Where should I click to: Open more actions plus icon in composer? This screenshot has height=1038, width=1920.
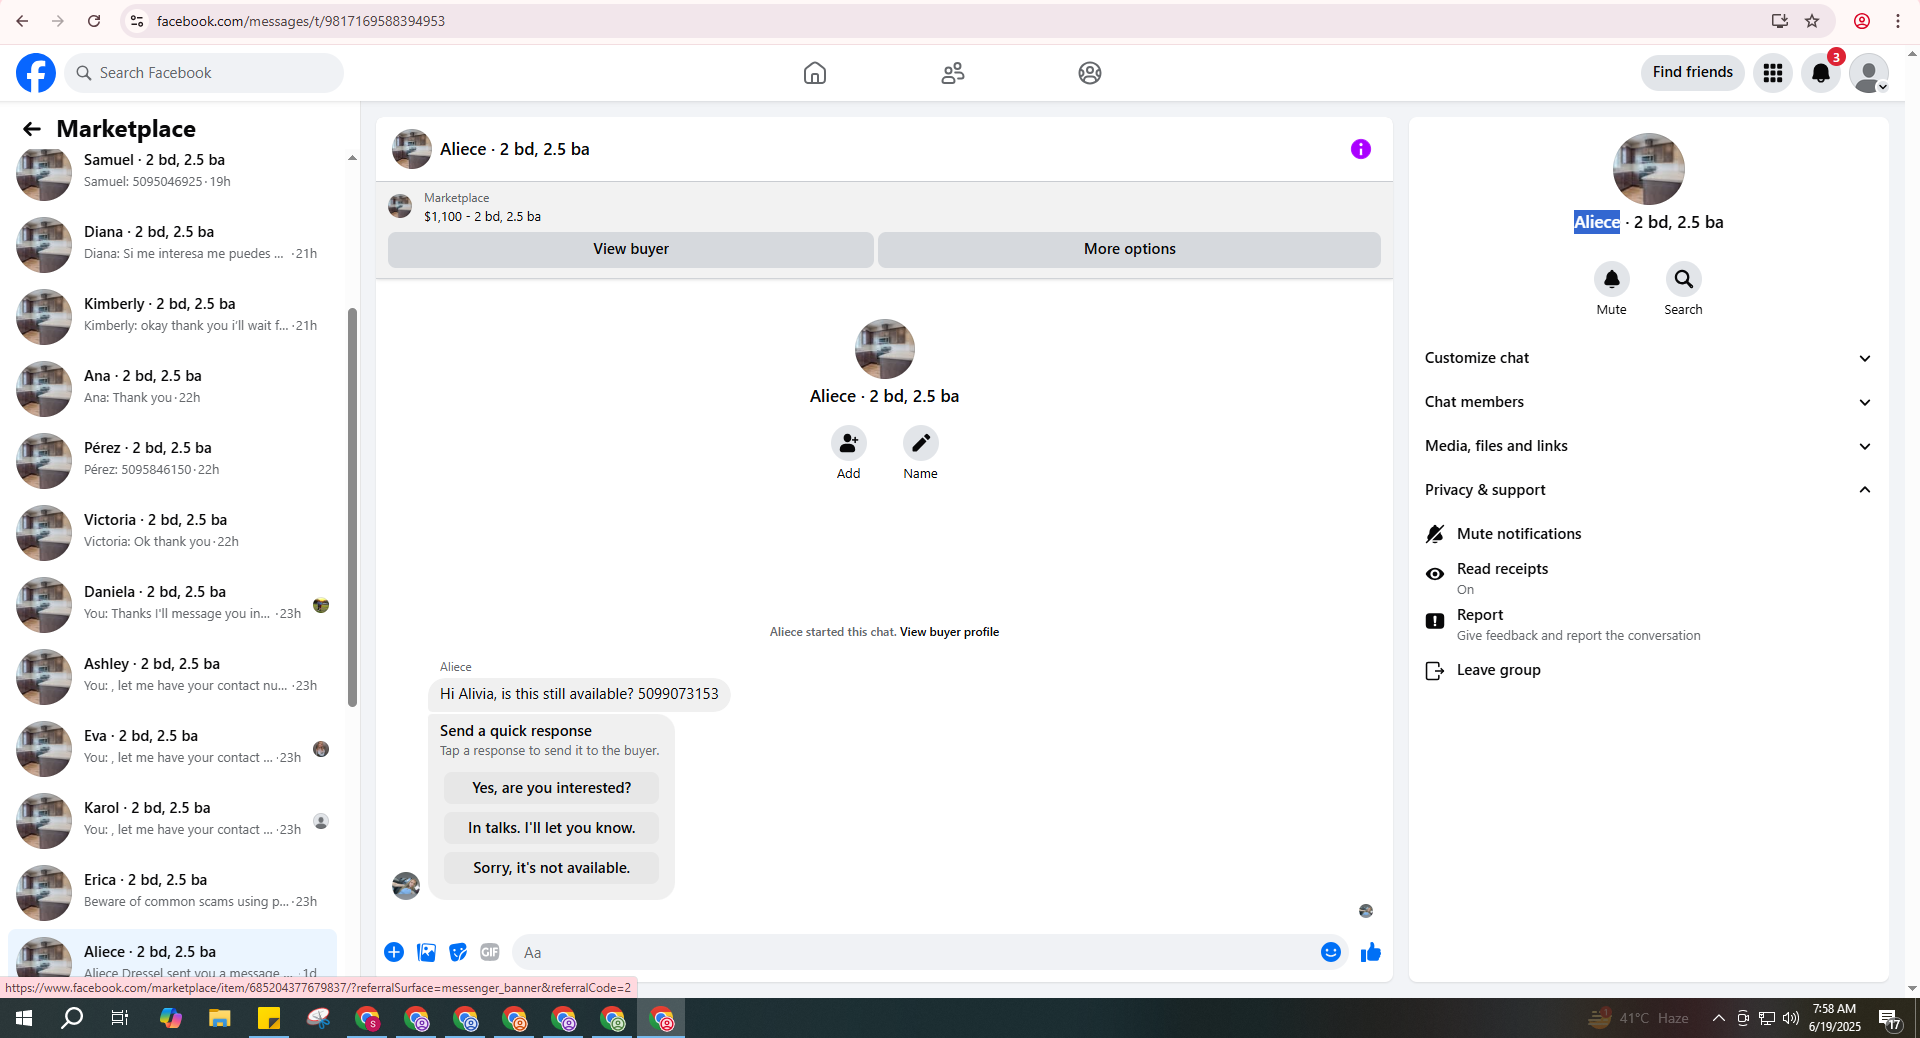394,952
